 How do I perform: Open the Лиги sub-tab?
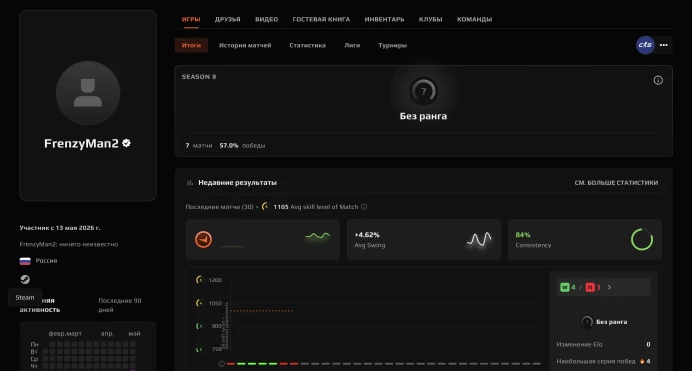(352, 45)
